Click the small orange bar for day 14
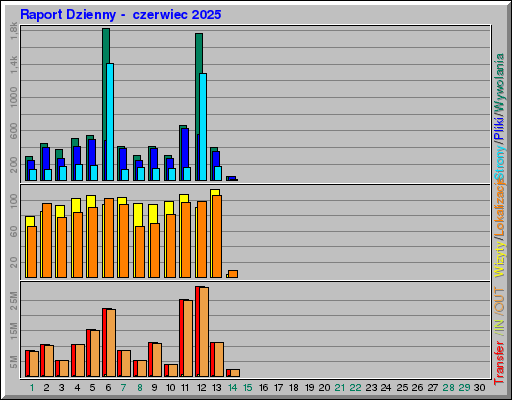Viewport: 512px width, 400px height. pyautogui.click(x=233, y=274)
